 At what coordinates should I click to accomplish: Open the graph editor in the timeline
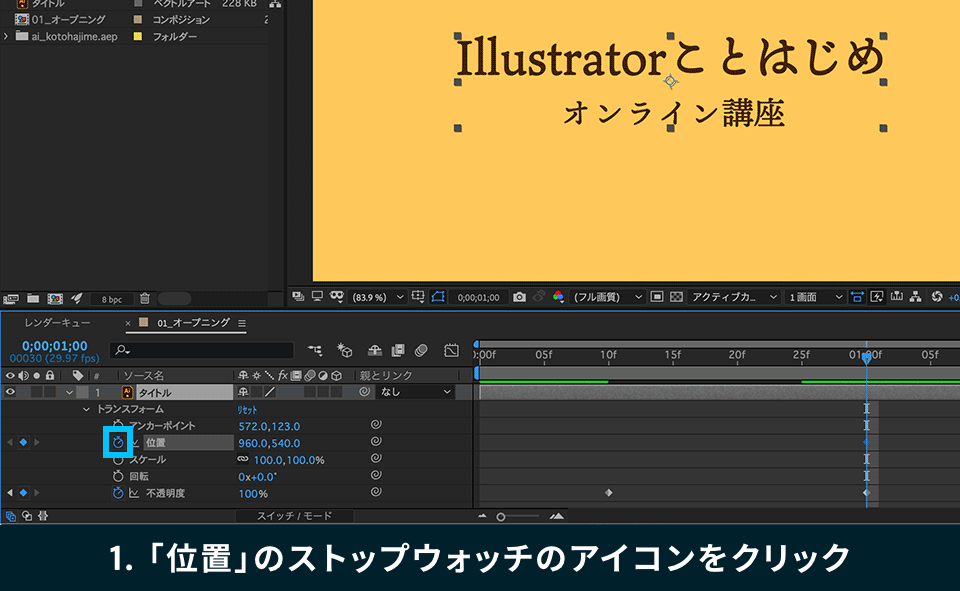click(451, 350)
